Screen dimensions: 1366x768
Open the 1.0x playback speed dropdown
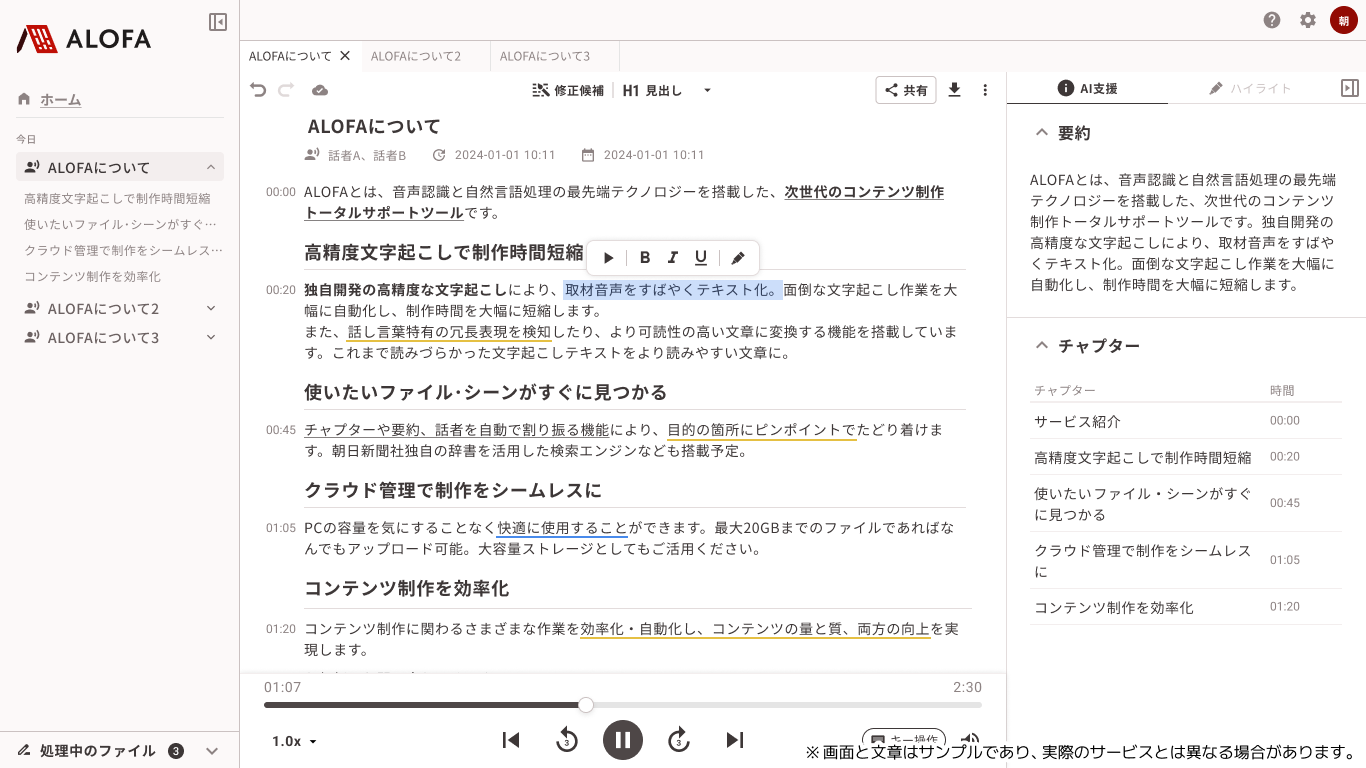tap(295, 741)
